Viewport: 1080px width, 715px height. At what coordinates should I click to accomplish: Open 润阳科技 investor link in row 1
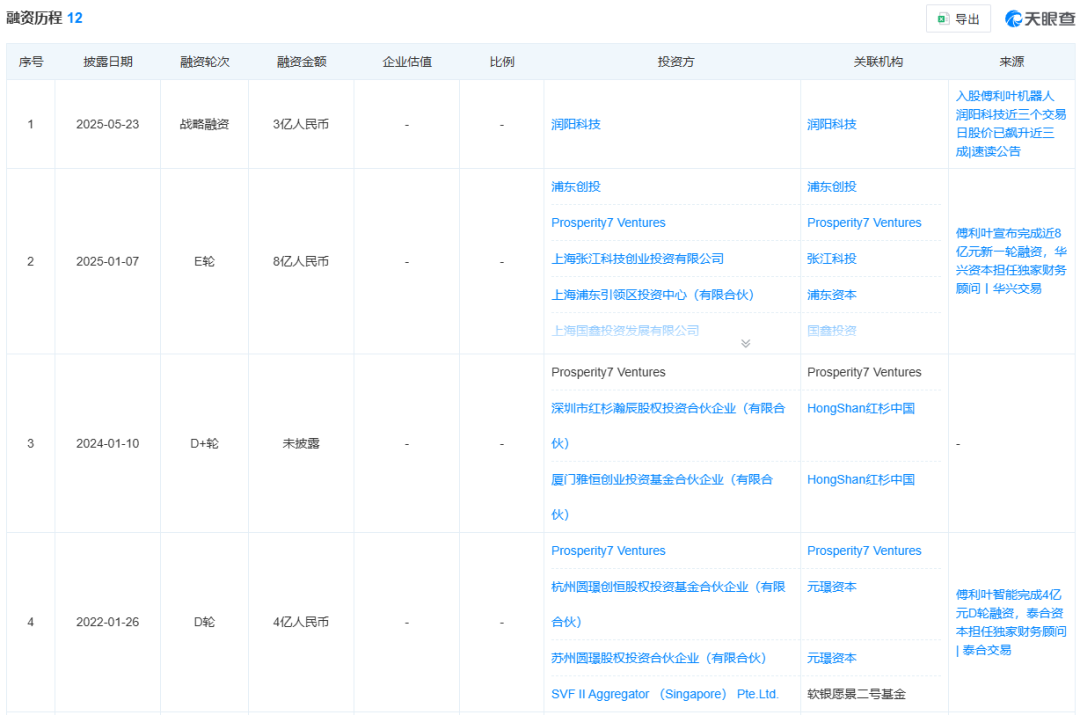coord(576,125)
